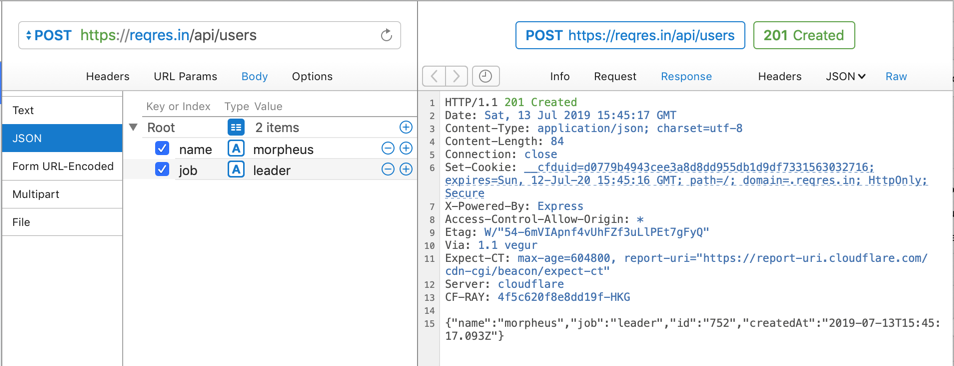Click the job key cell
954x366 pixels.
[x=188, y=171]
